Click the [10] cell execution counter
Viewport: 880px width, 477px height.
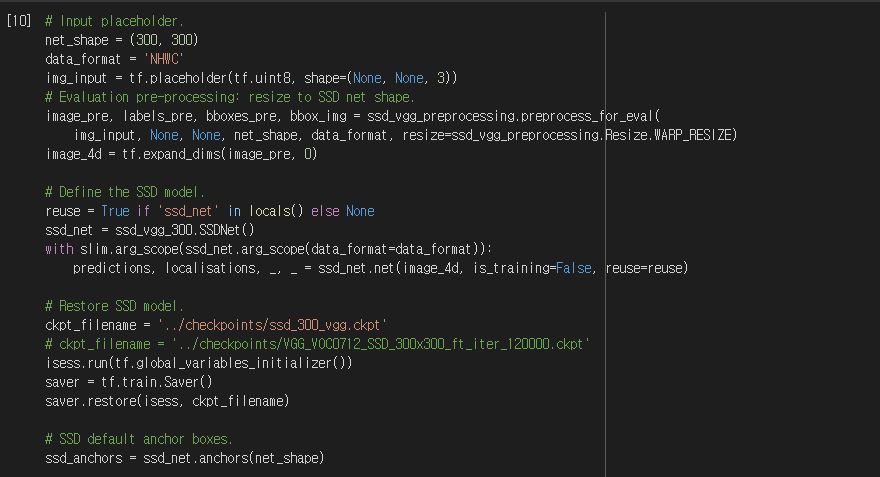(19, 21)
